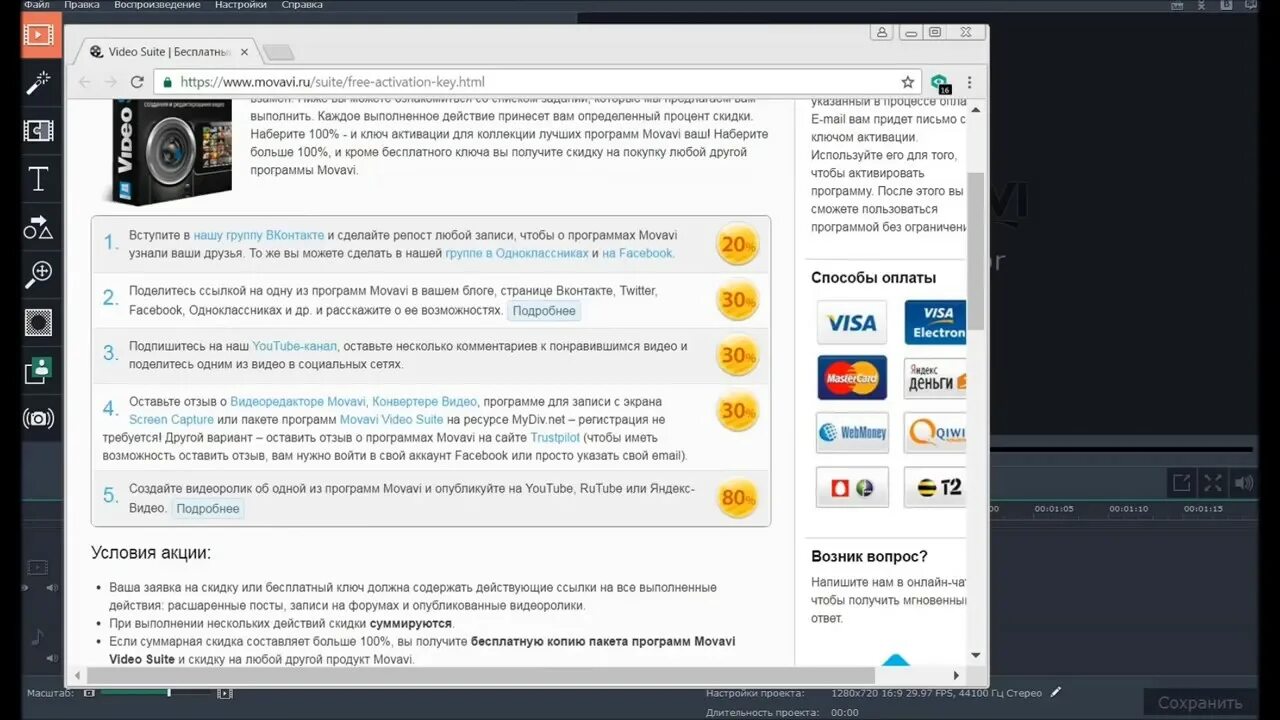This screenshot has height=720, width=1280.
Task: Follow the 'нашу группу ВКонтакте' link
Action: (259, 235)
